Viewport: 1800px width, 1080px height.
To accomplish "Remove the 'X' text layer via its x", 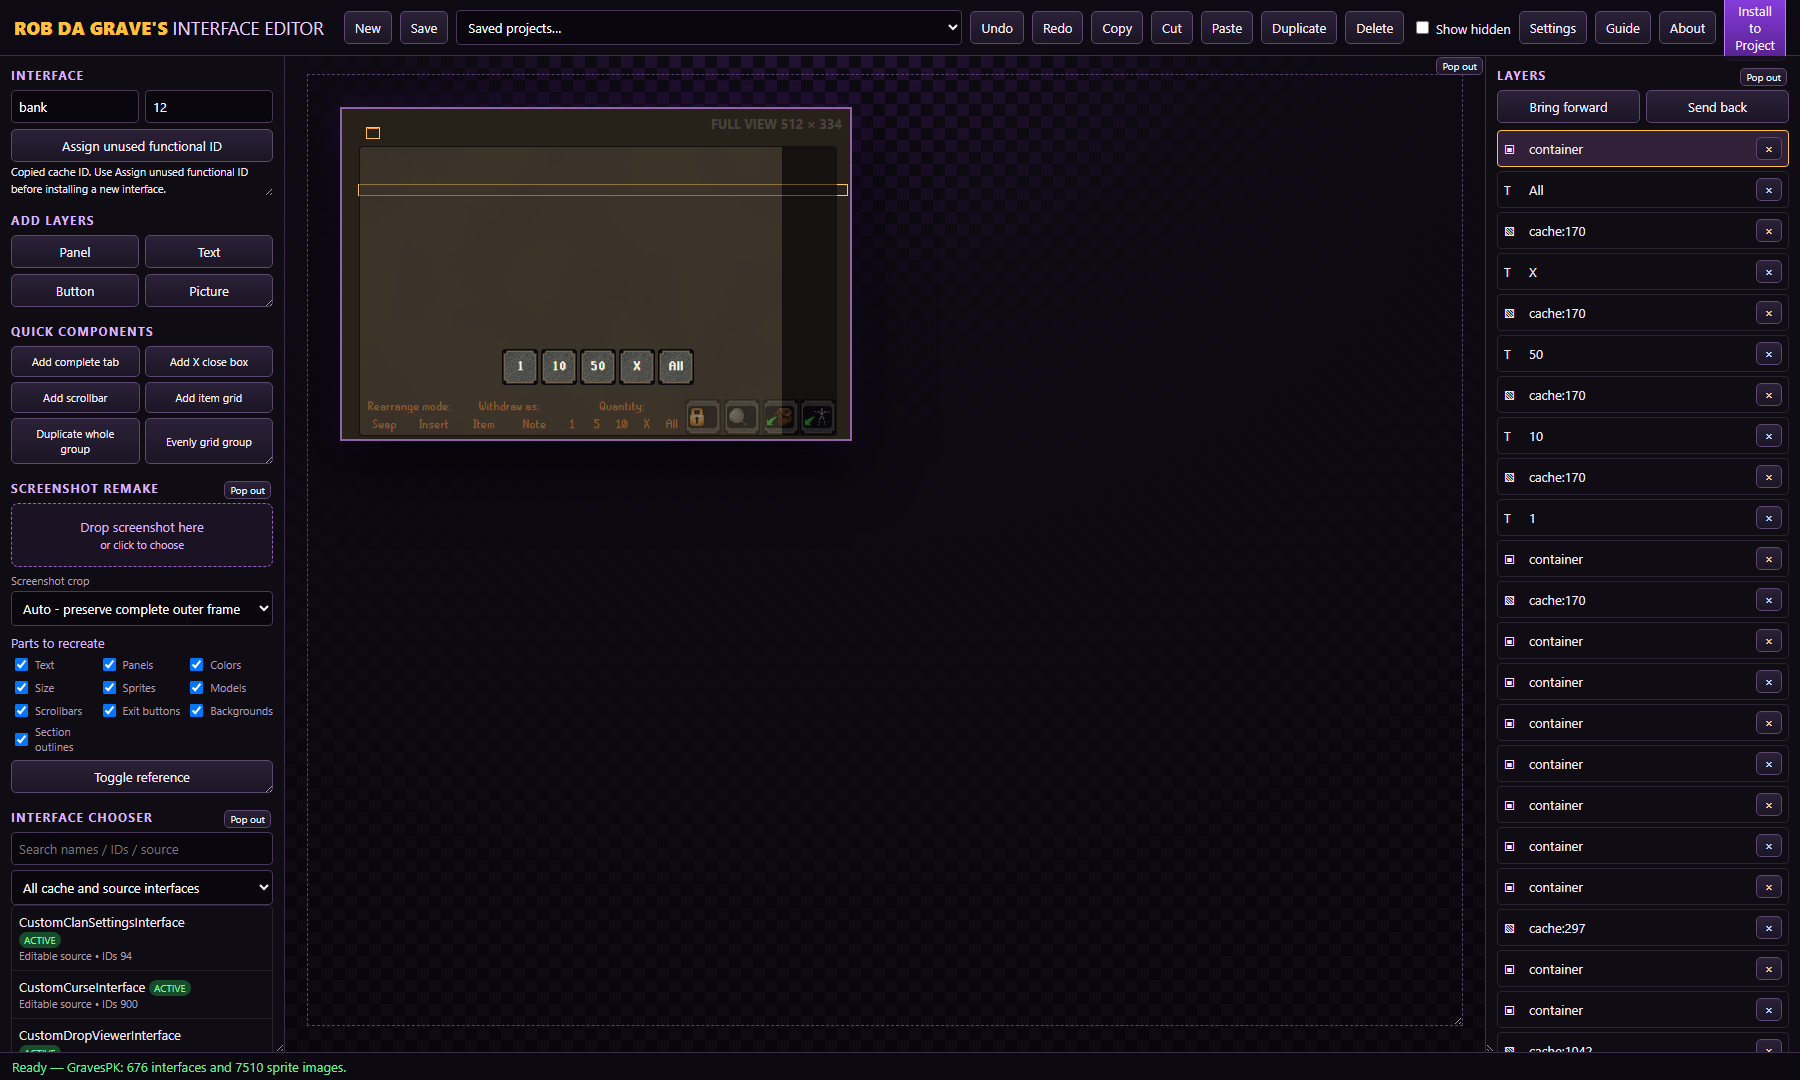I will (1768, 272).
